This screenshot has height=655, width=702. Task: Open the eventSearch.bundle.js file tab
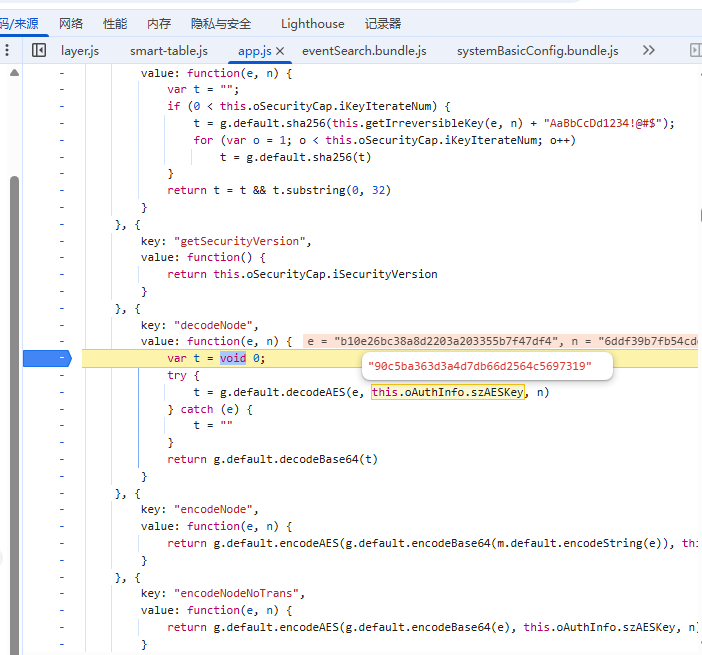(x=364, y=51)
